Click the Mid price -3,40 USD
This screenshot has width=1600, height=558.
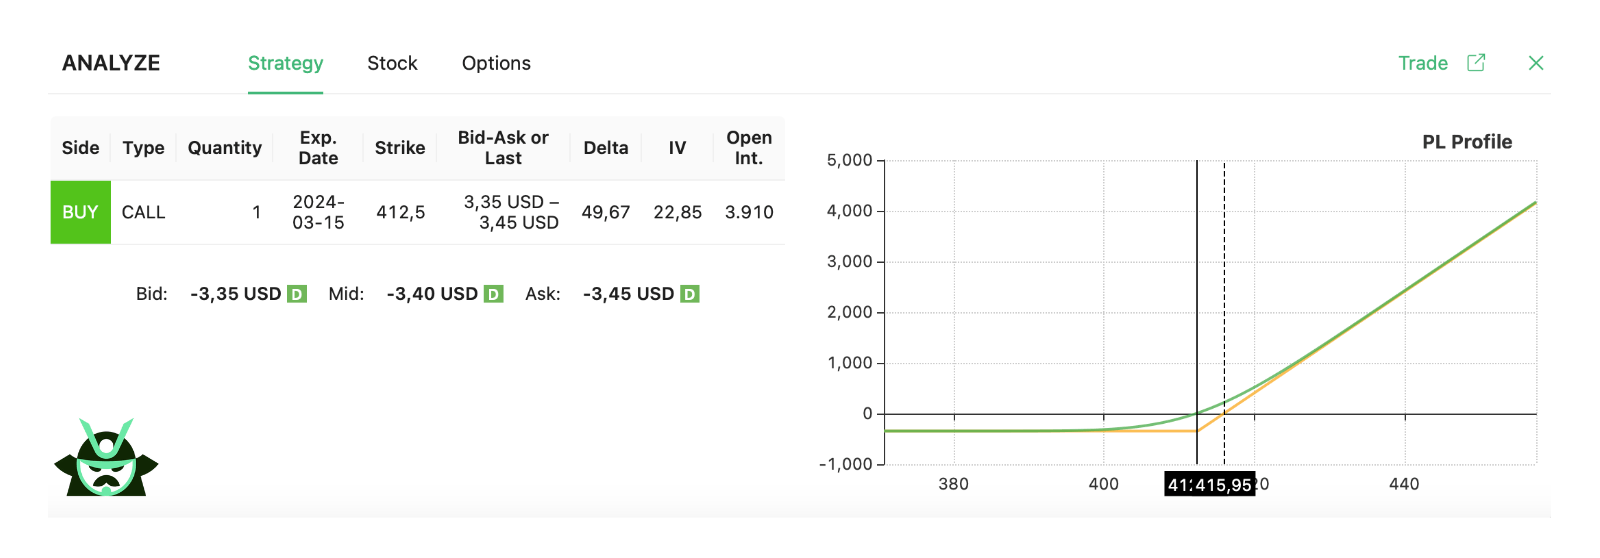click(432, 294)
